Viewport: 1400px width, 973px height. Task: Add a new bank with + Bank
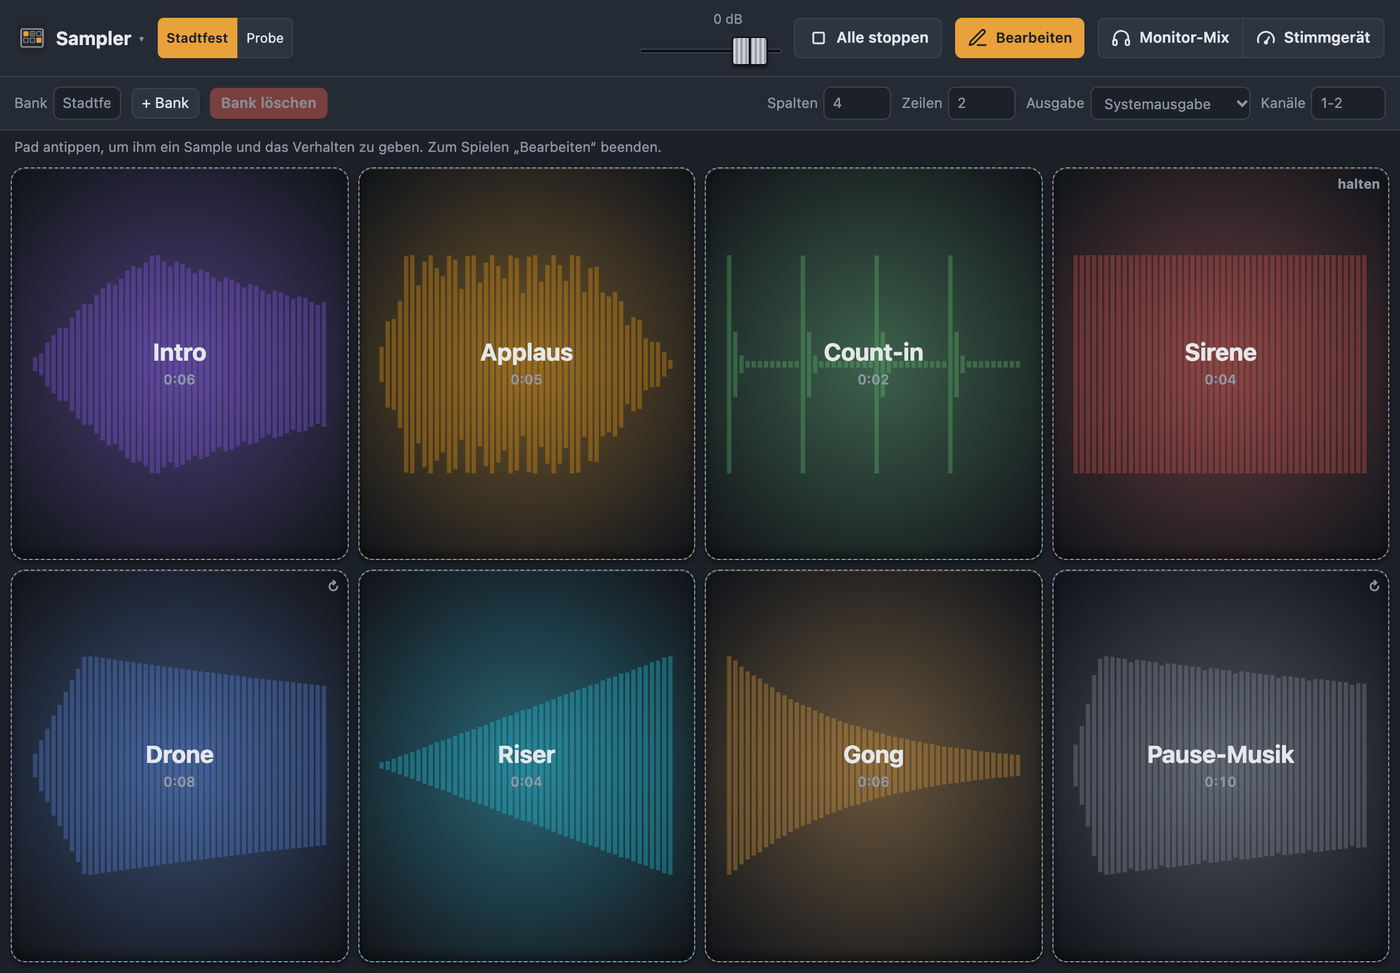165,103
